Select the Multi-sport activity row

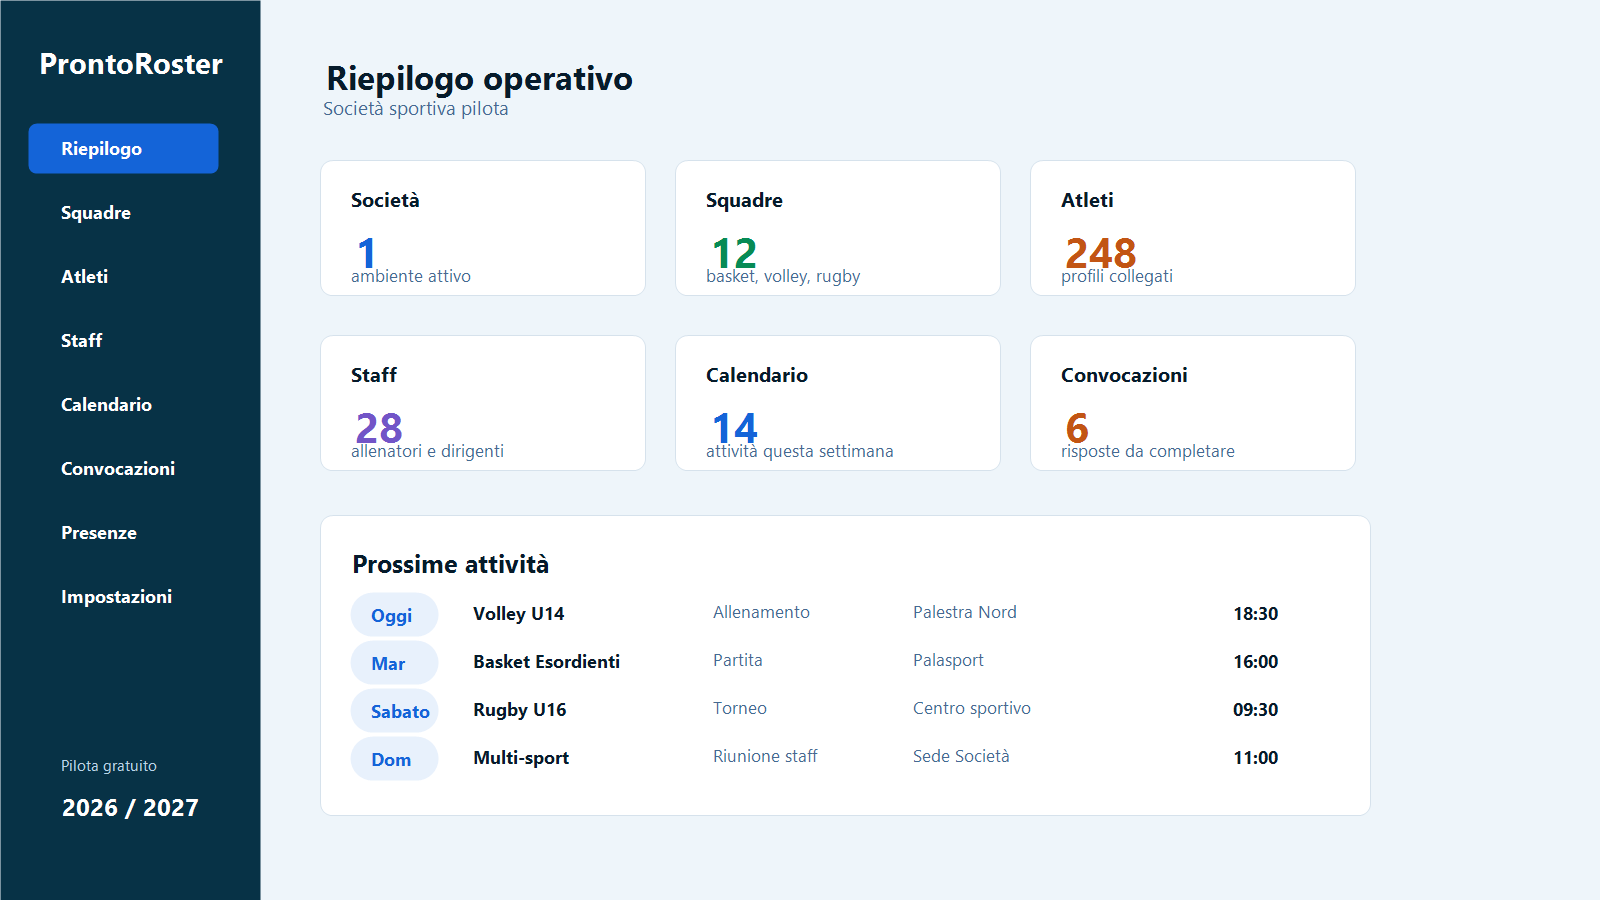point(521,758)
